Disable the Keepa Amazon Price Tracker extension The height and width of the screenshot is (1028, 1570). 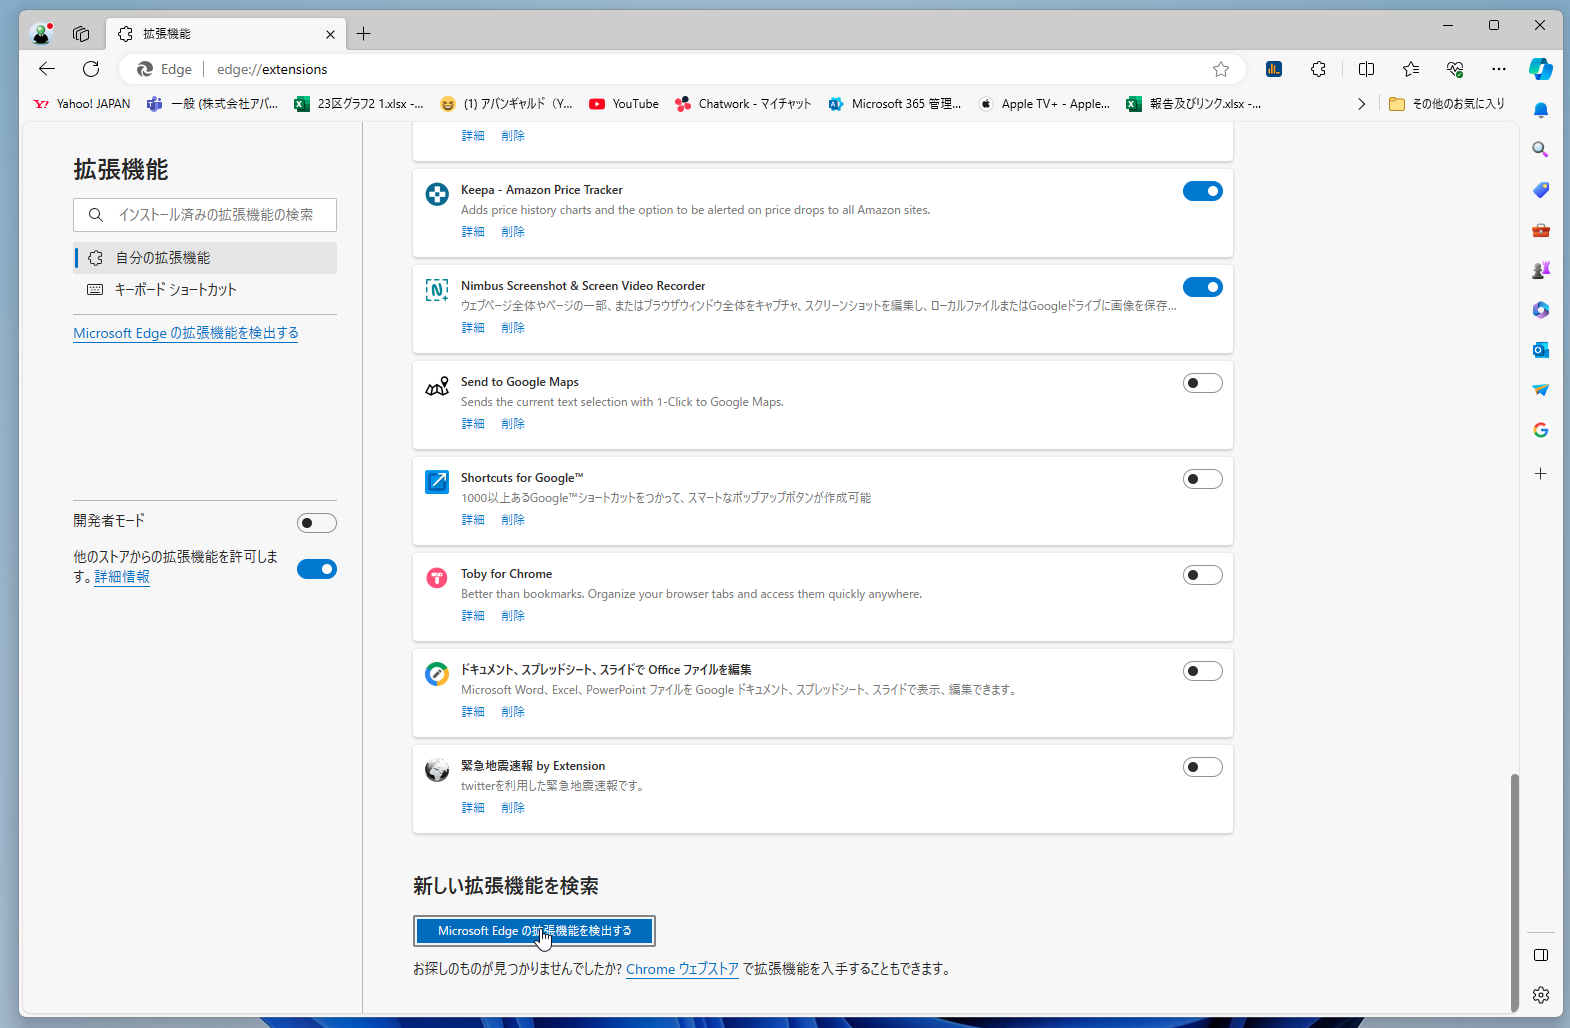pos(1203,191)
